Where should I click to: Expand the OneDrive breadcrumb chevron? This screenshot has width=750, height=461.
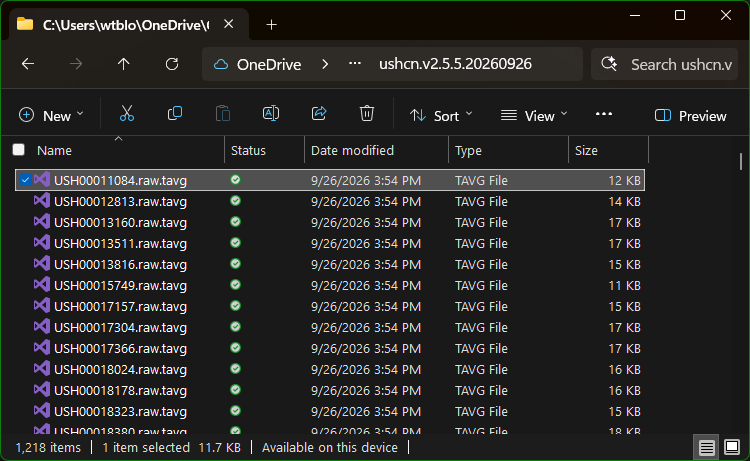325,64
